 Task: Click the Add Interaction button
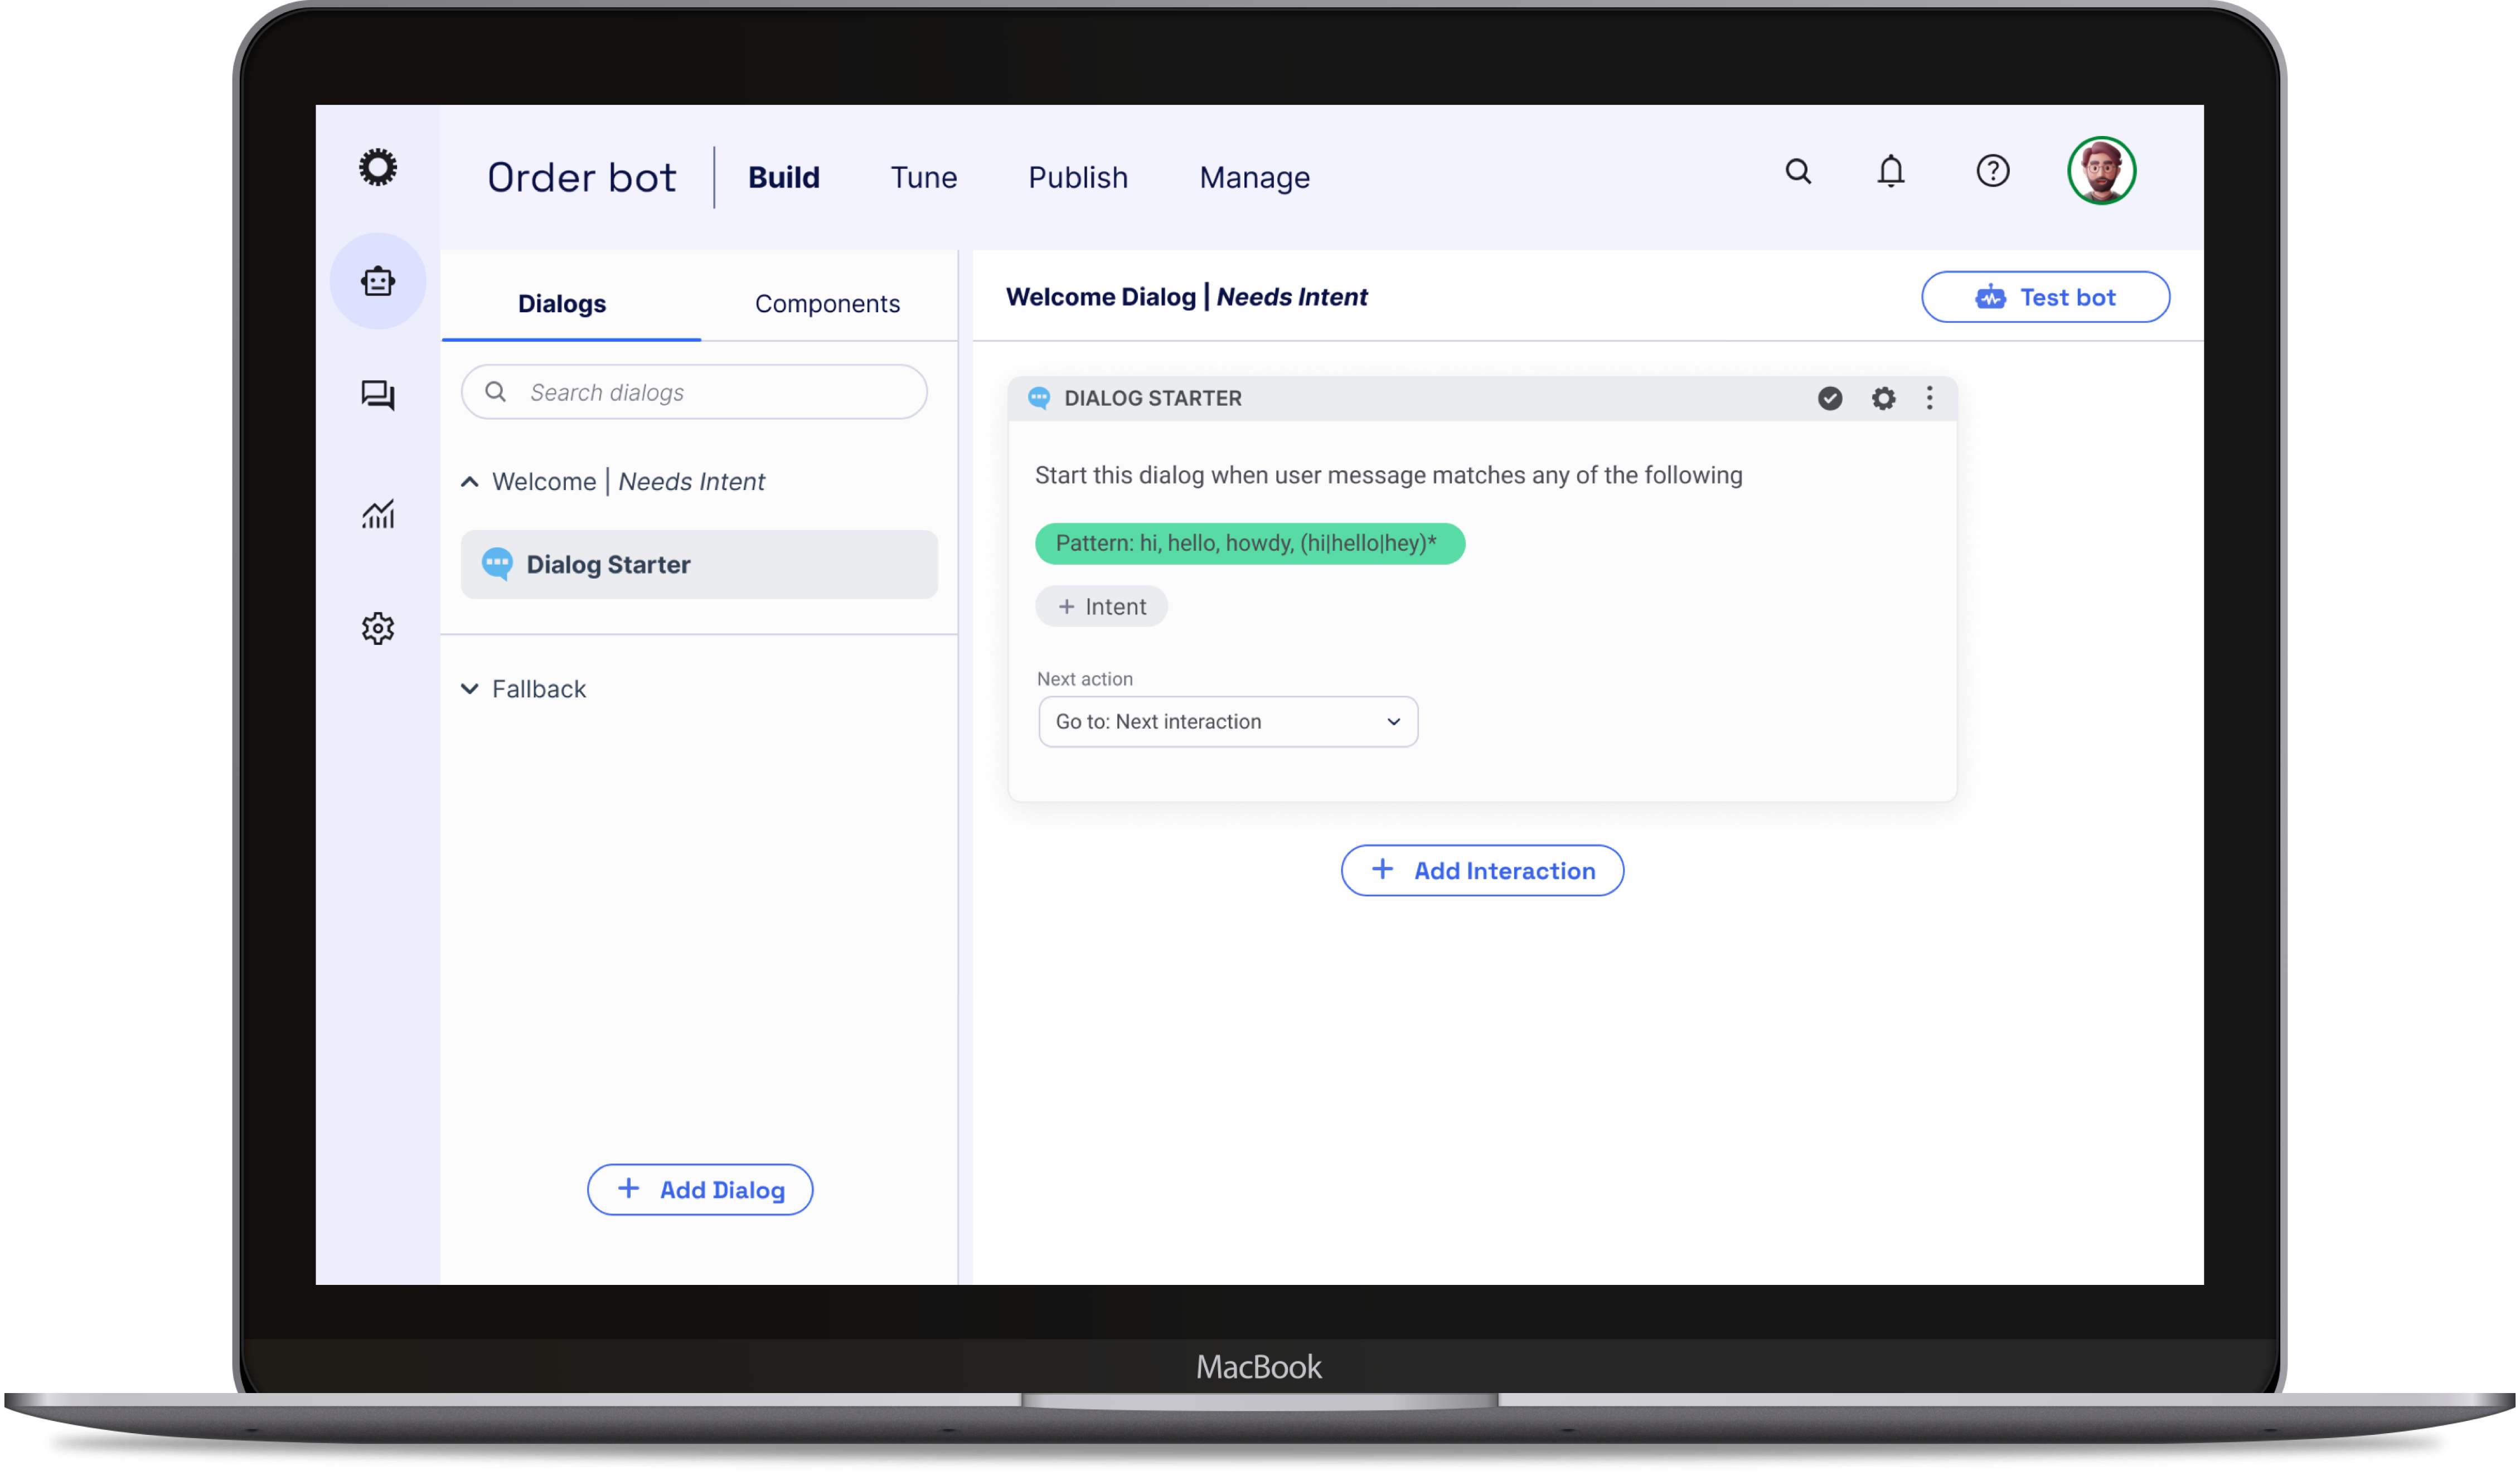click(x=1482, y=870)
